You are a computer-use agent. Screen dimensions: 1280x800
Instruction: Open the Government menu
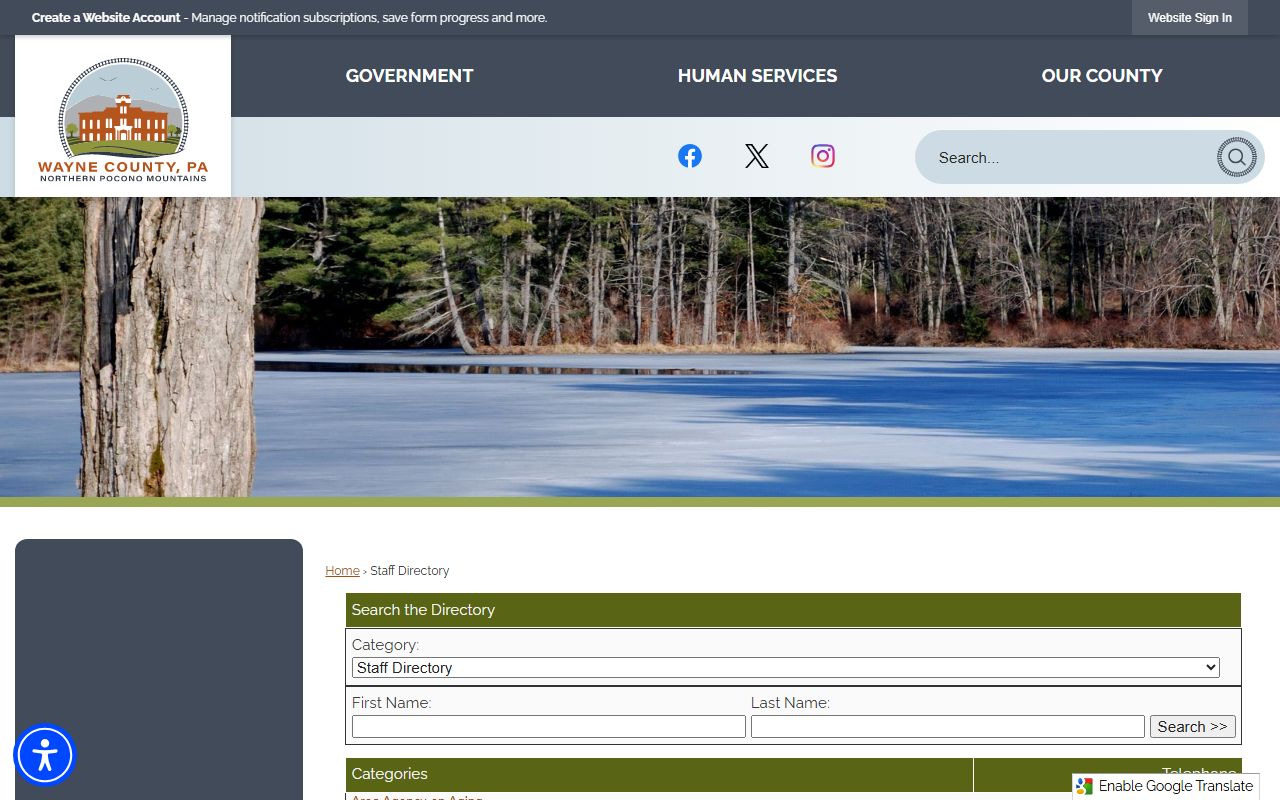(409, 76)
